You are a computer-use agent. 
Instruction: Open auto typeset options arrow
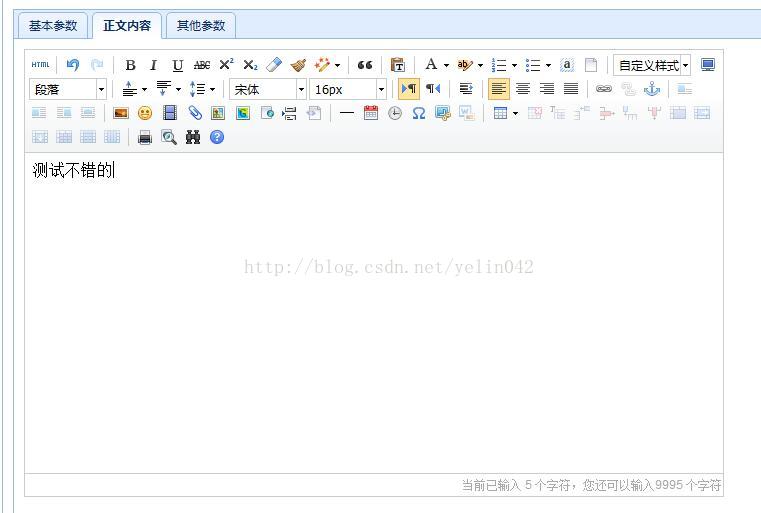337,65
